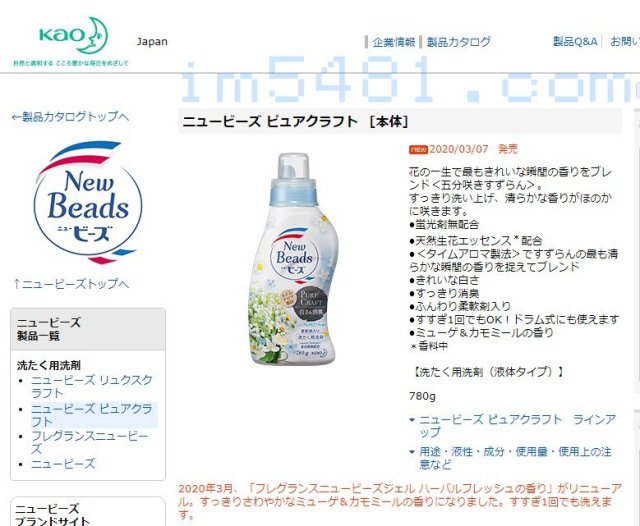Select highlighted ニュービーズ ピュアクラフト list item
This screenshot has height=526, width=640.
[92, 415]
